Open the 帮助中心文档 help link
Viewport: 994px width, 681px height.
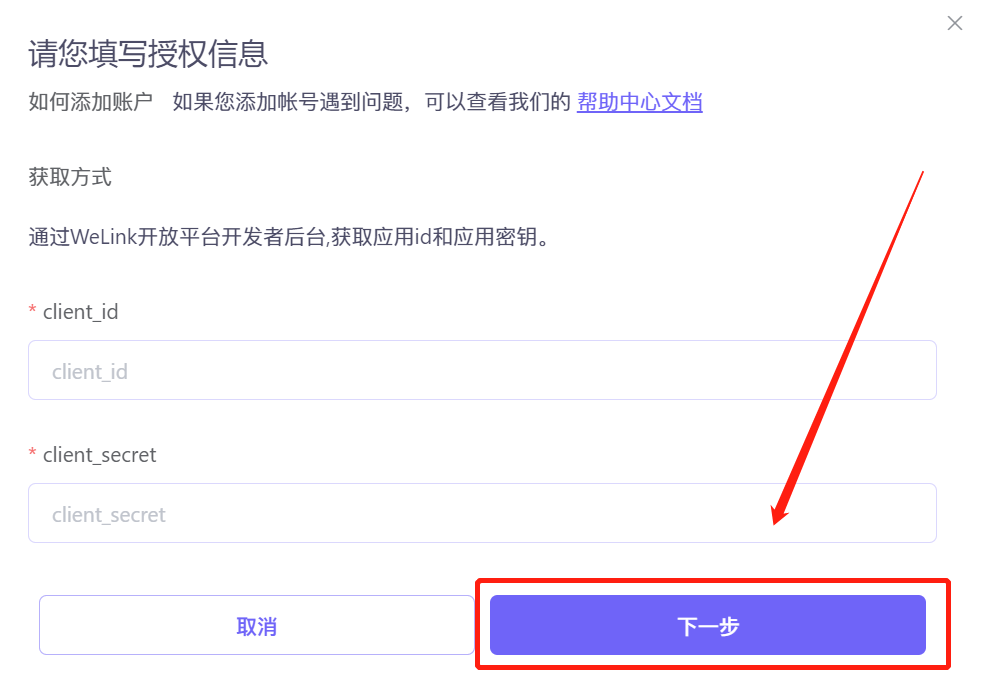coord(639,102)
